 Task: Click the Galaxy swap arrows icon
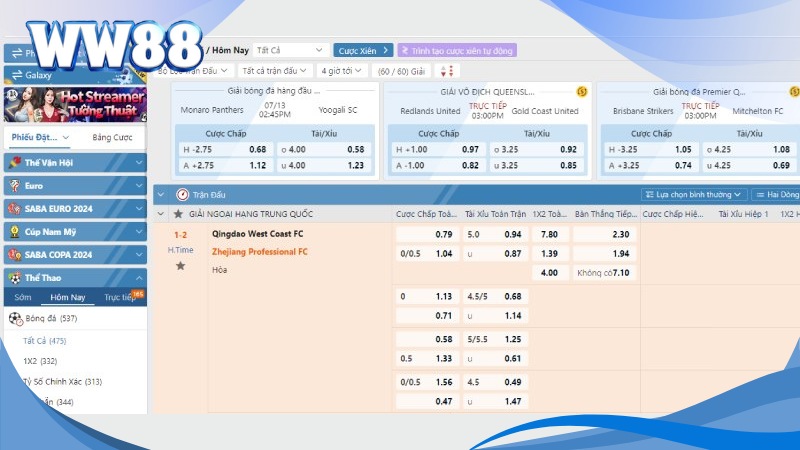[x=15, y=75]
